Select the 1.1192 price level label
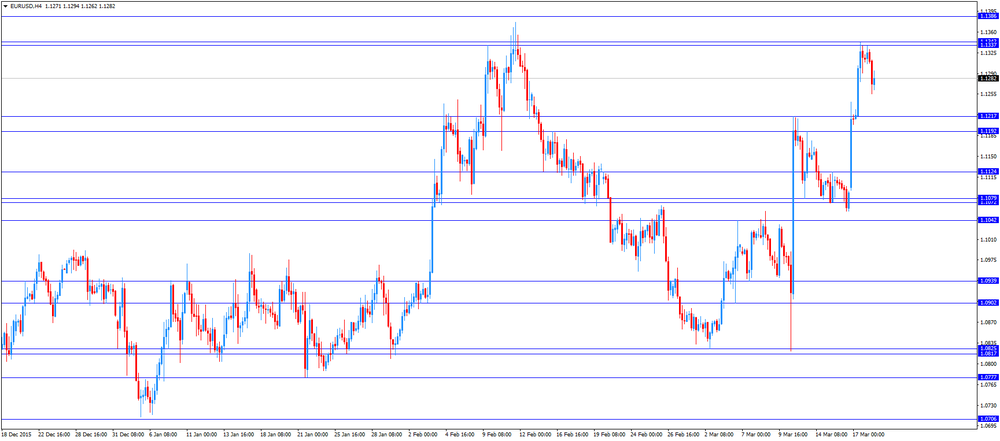This screenshot has width=1000, height=441. tap(988, 131)
